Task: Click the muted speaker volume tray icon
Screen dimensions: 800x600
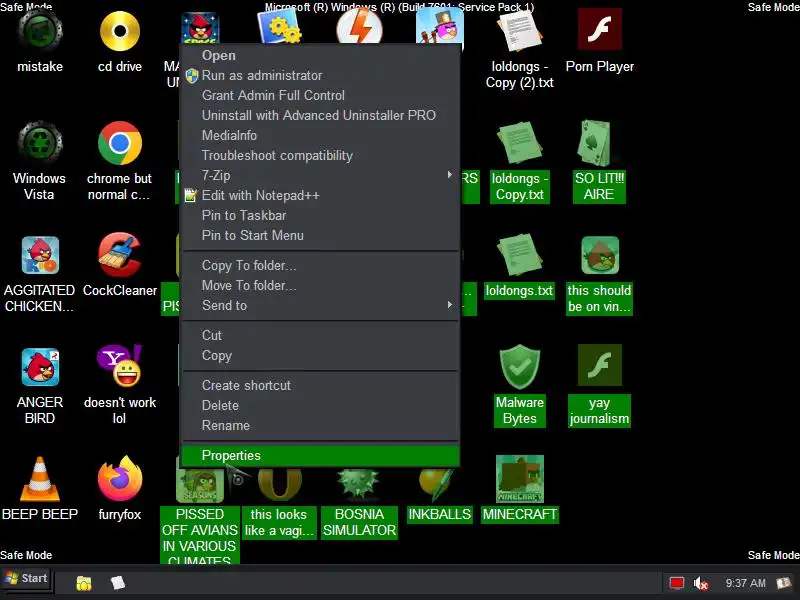Action: point(701,583)
